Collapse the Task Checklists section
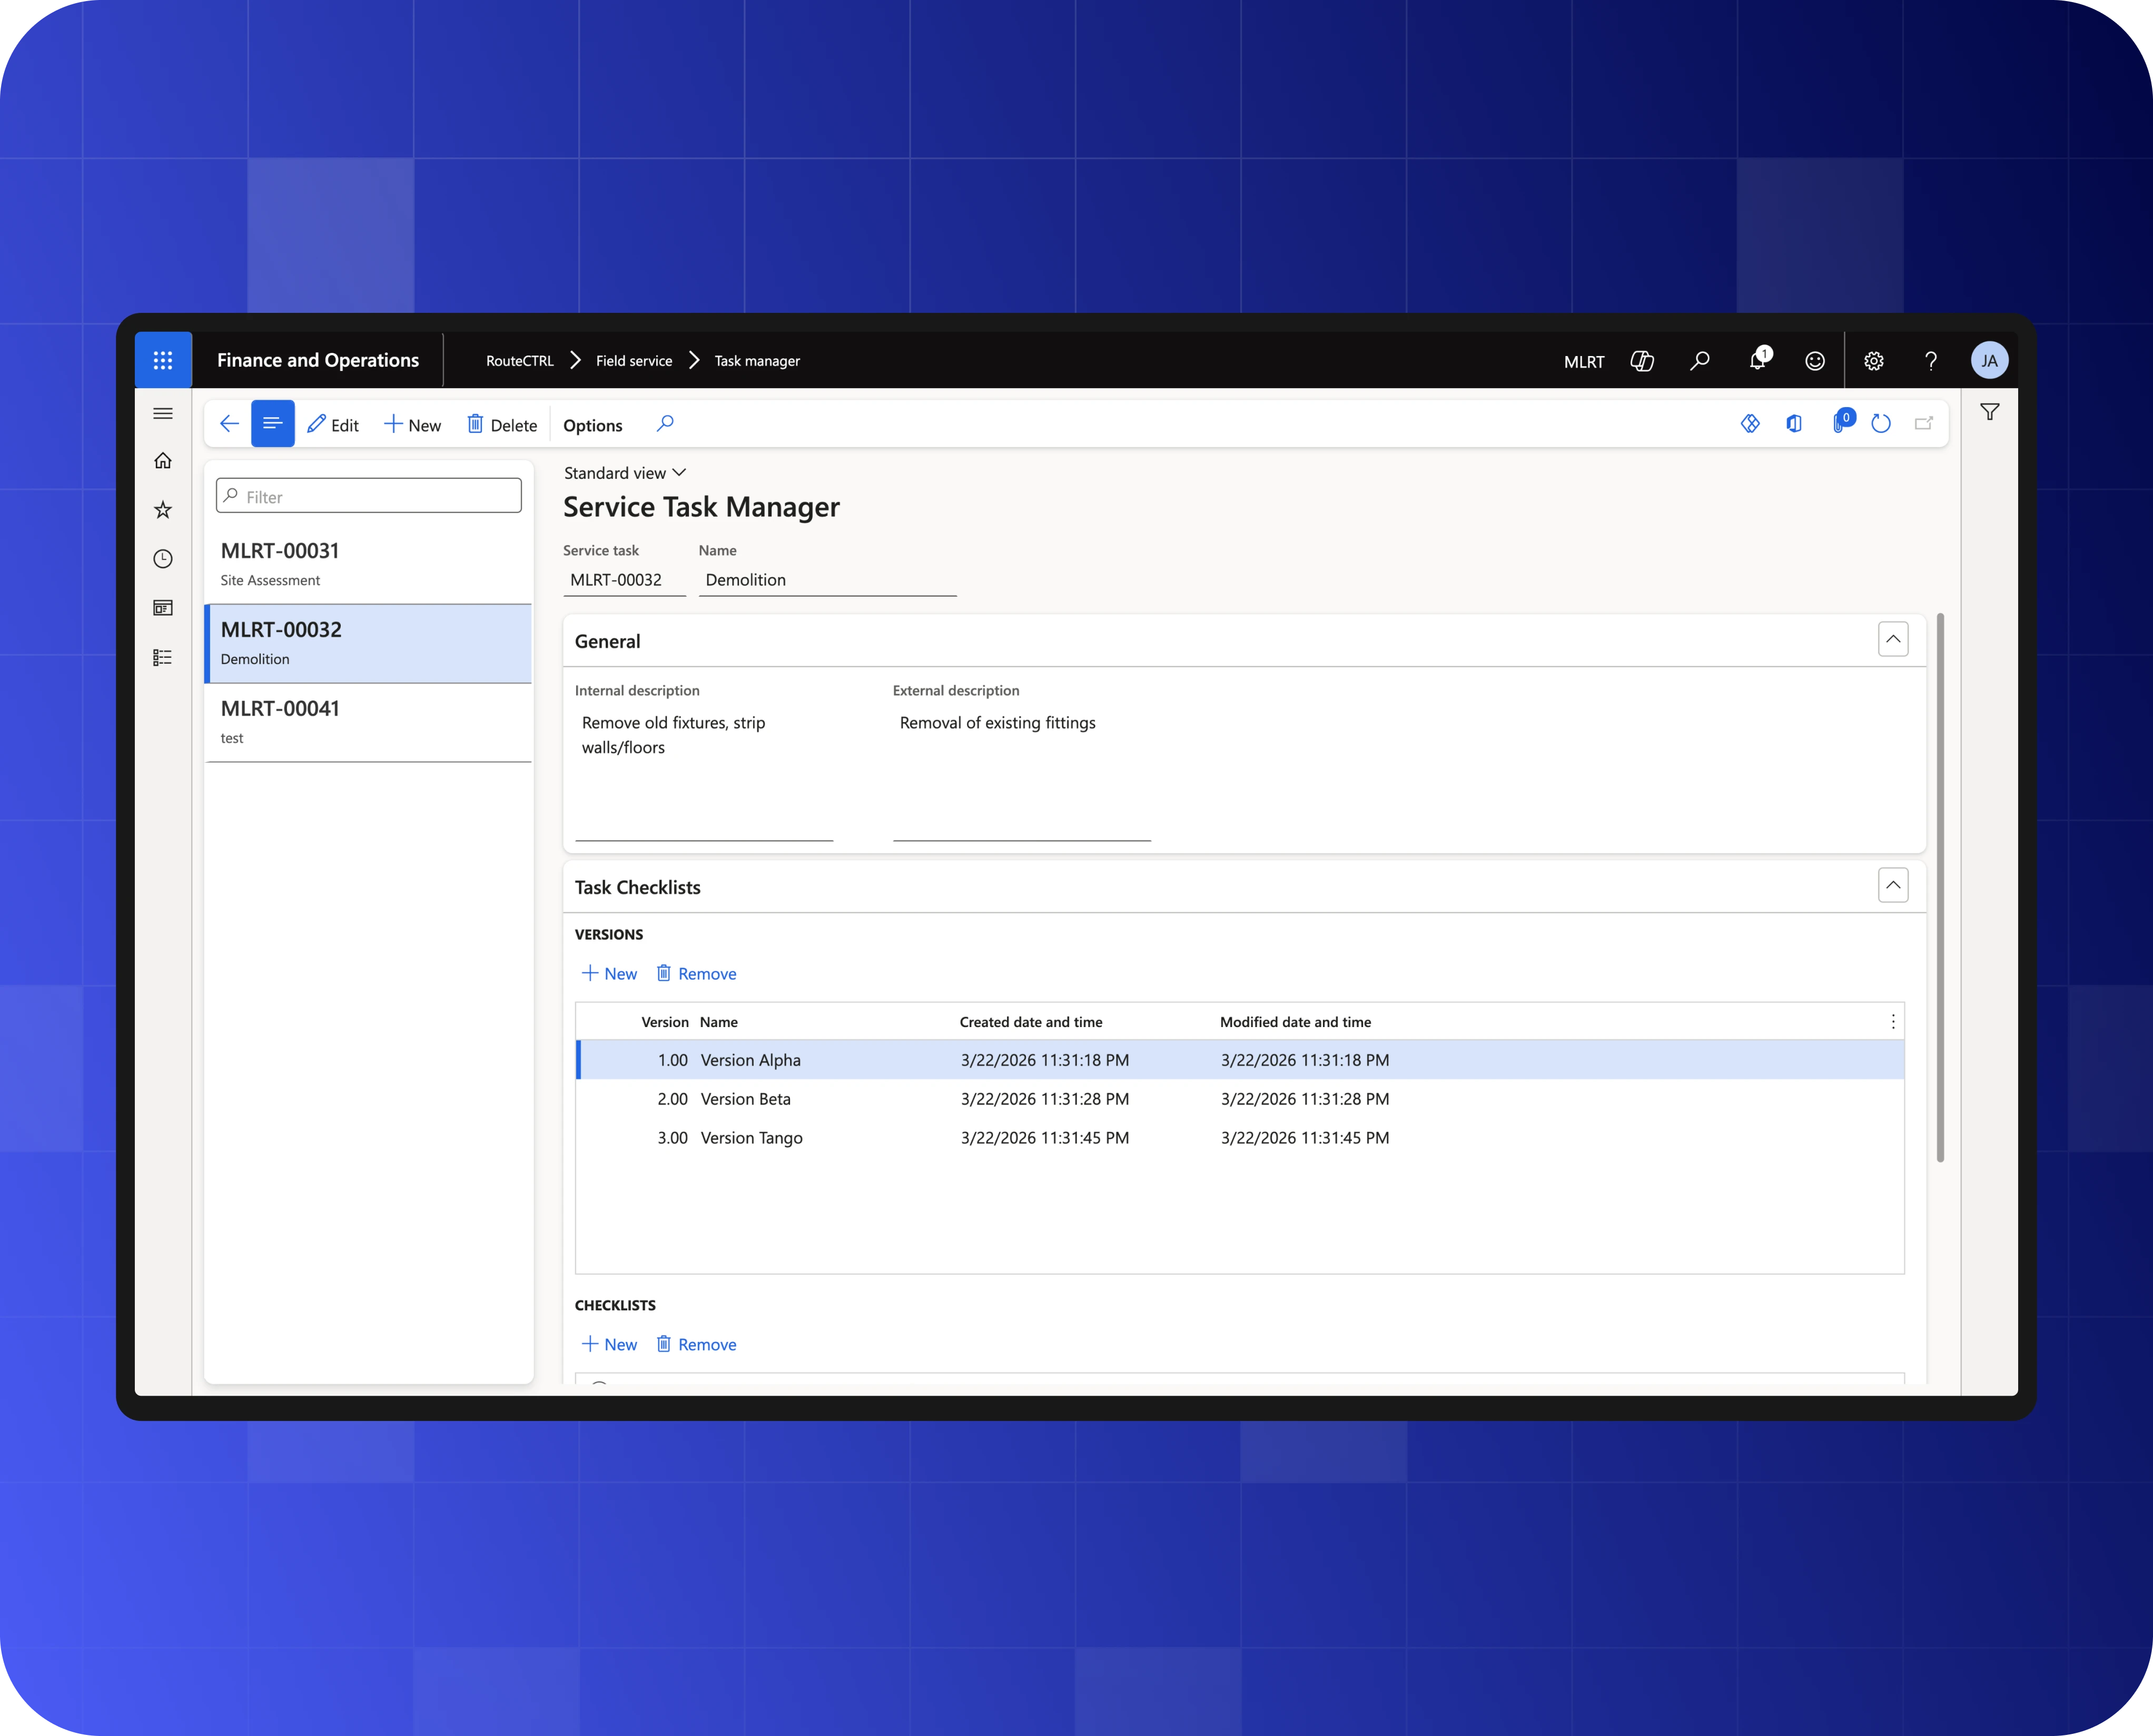2153x1736 pixels. 1893,885
